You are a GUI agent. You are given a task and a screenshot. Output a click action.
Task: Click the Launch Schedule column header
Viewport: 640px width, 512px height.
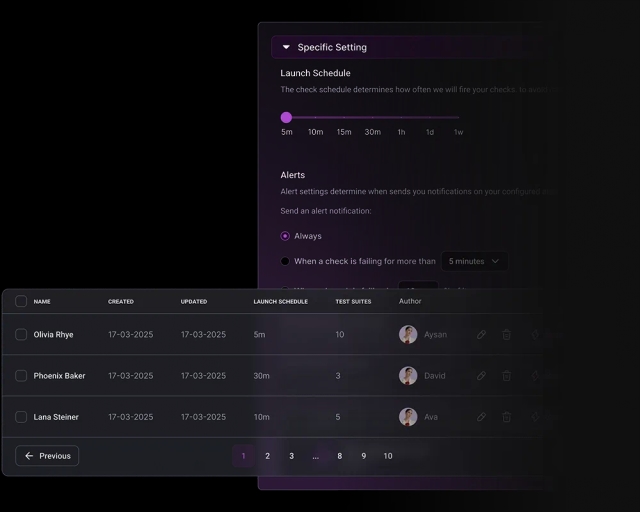(280, 301)
